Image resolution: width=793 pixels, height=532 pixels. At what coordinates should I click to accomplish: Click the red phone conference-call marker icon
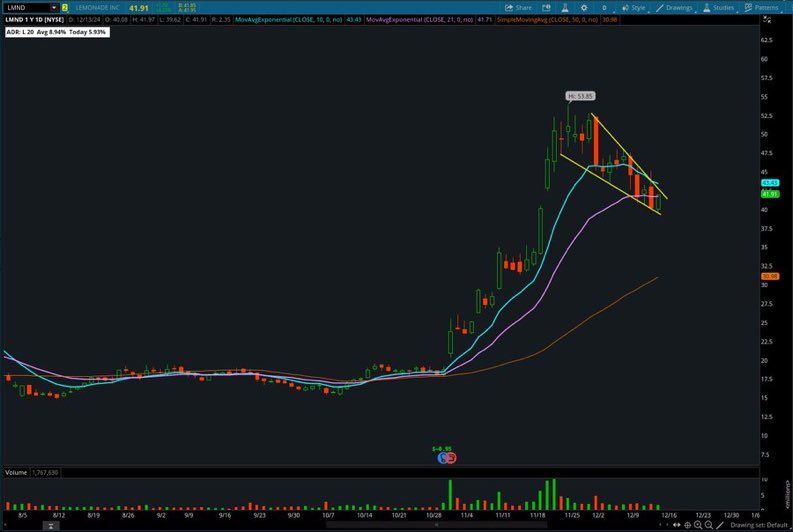coord(451,458)
